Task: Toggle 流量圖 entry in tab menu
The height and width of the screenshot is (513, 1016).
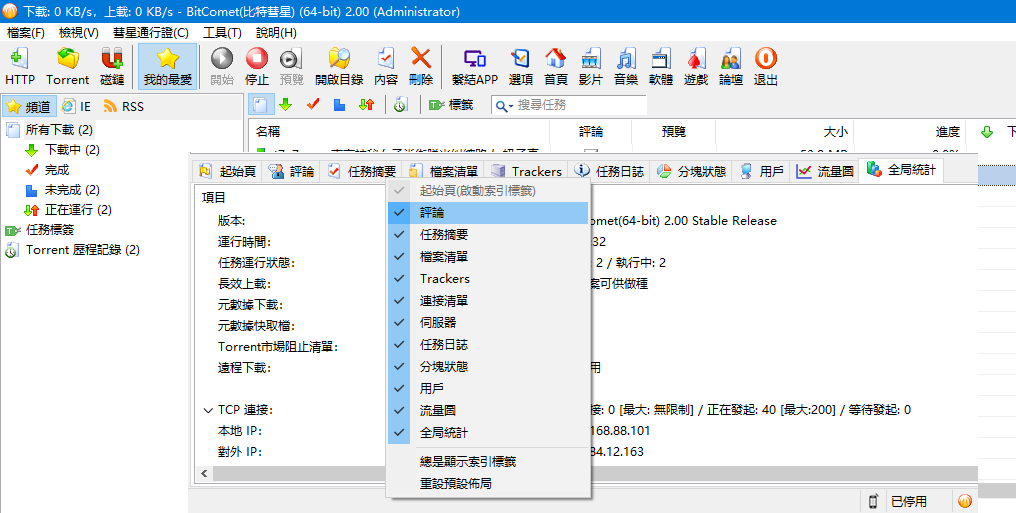Action: [488, 411]
